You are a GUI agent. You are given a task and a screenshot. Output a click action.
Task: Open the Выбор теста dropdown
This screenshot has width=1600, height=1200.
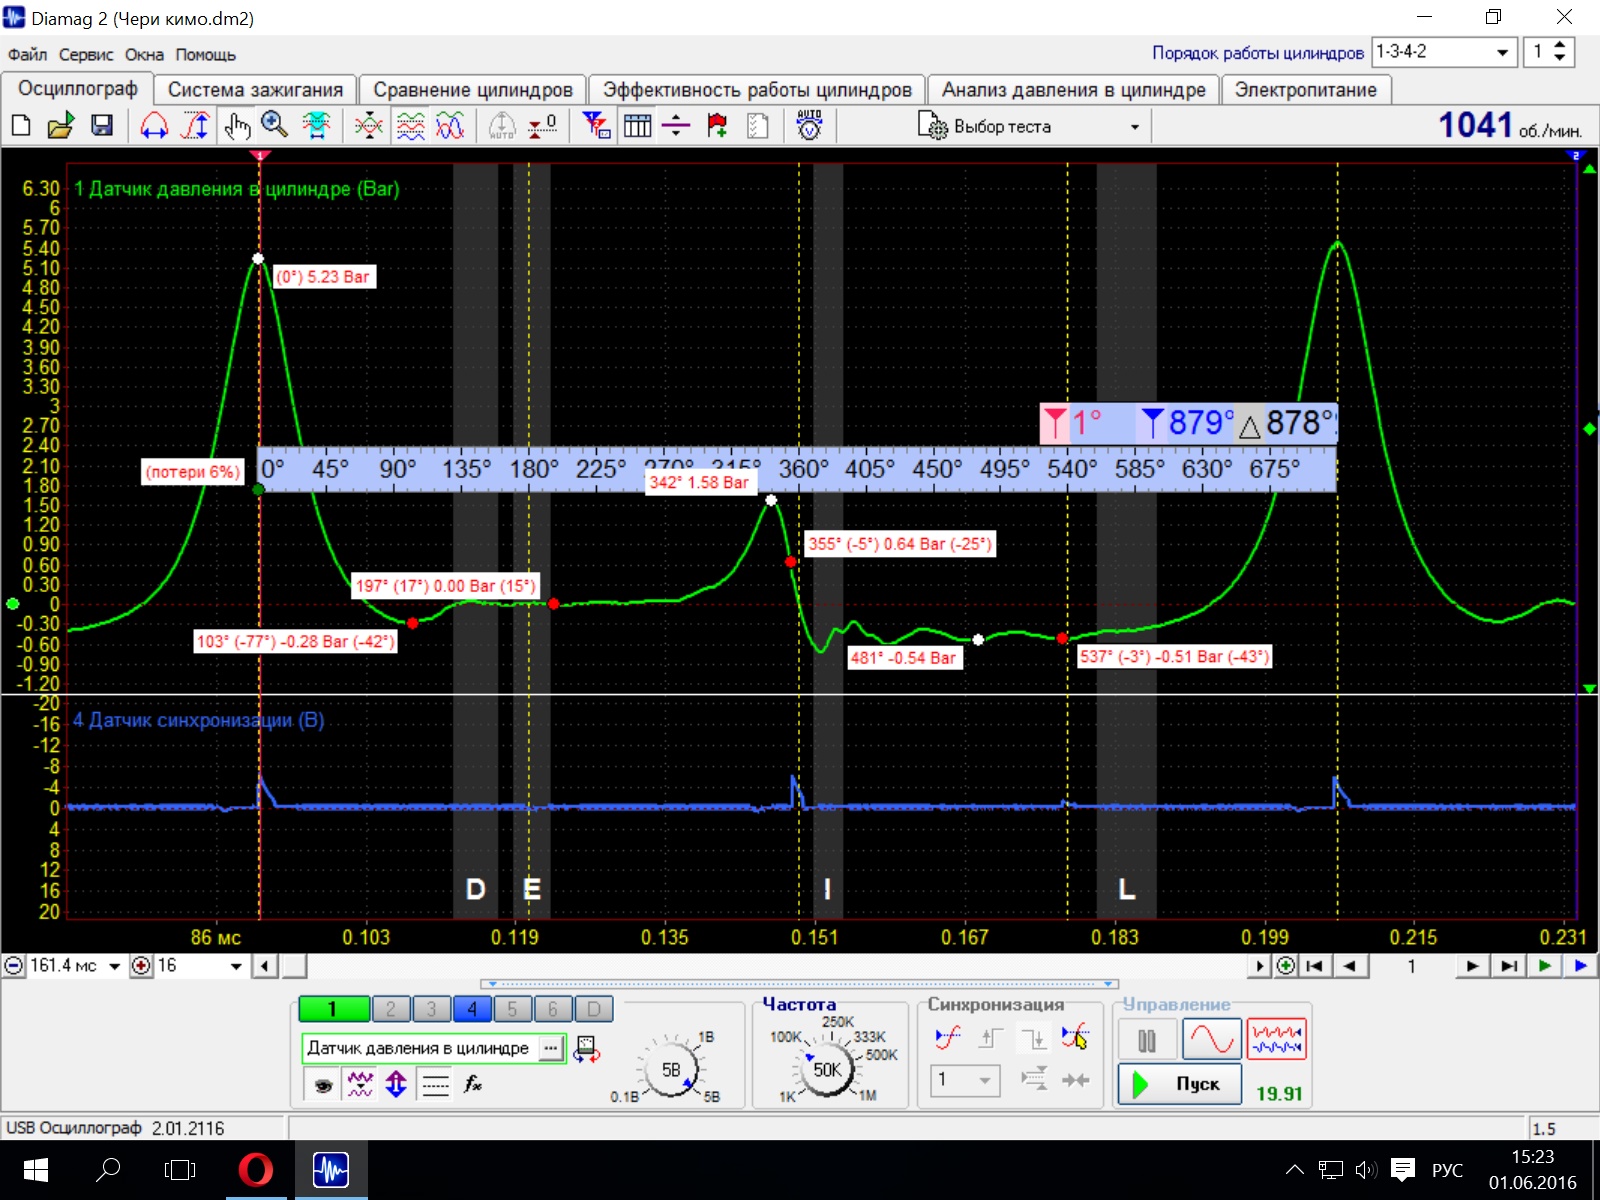pyautogui.click(x=1030, y=127)
